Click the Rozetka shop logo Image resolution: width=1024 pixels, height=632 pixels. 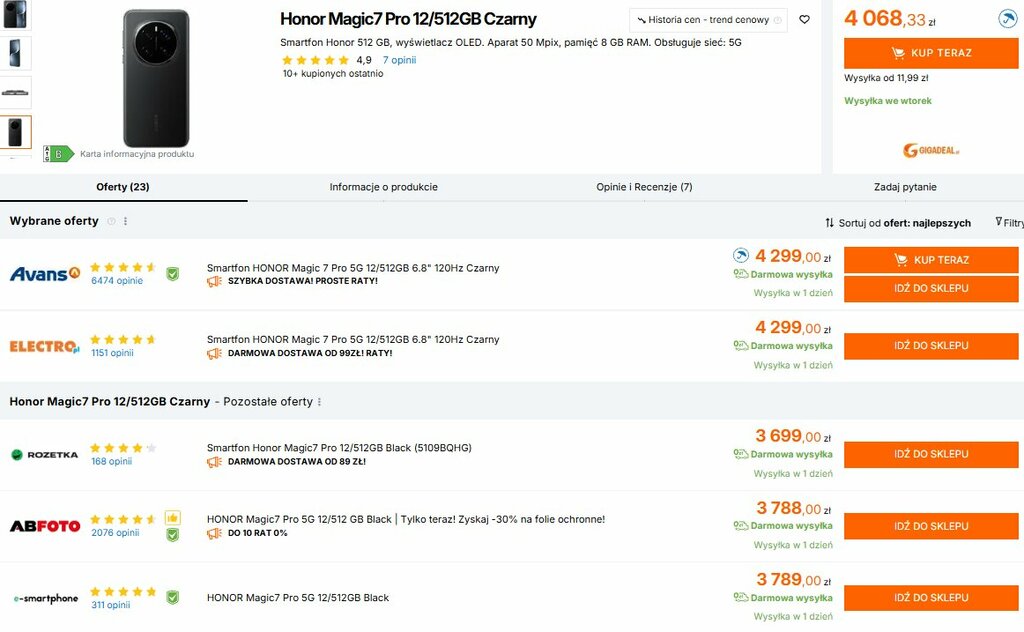44,454
